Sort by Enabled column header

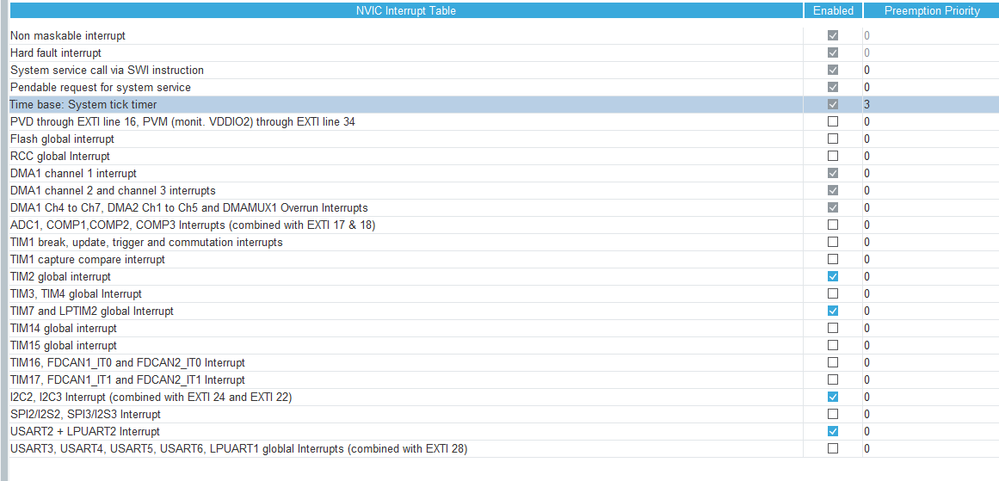point(833,11)
